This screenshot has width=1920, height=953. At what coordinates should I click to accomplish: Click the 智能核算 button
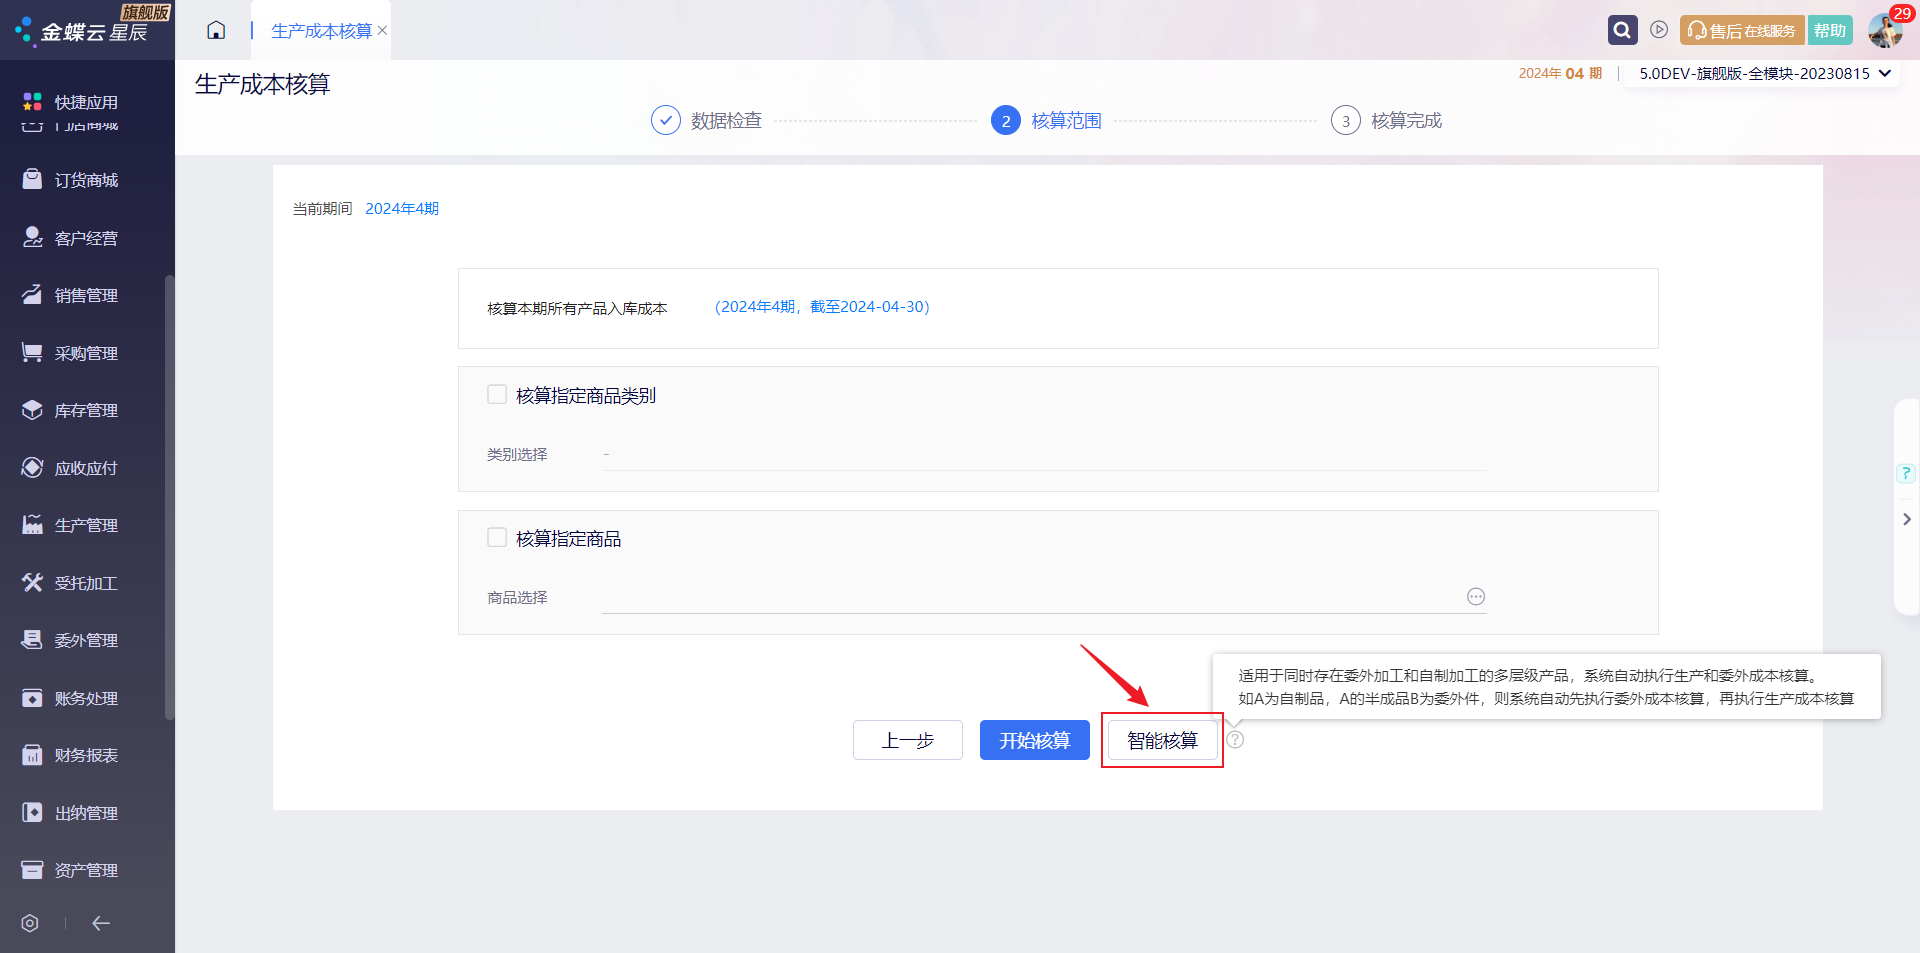1162,740
